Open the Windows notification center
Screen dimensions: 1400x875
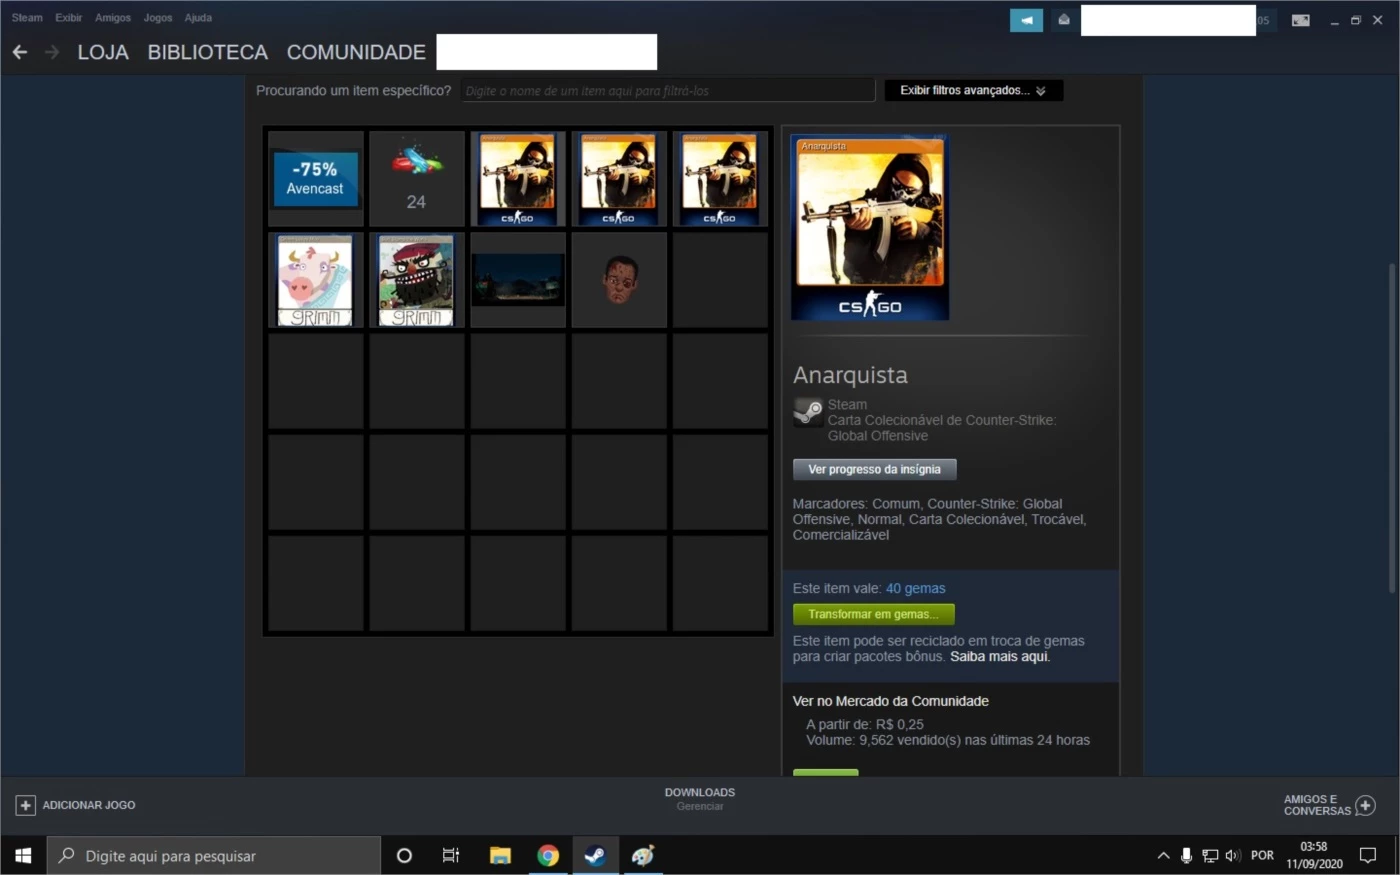(1368, 856)
